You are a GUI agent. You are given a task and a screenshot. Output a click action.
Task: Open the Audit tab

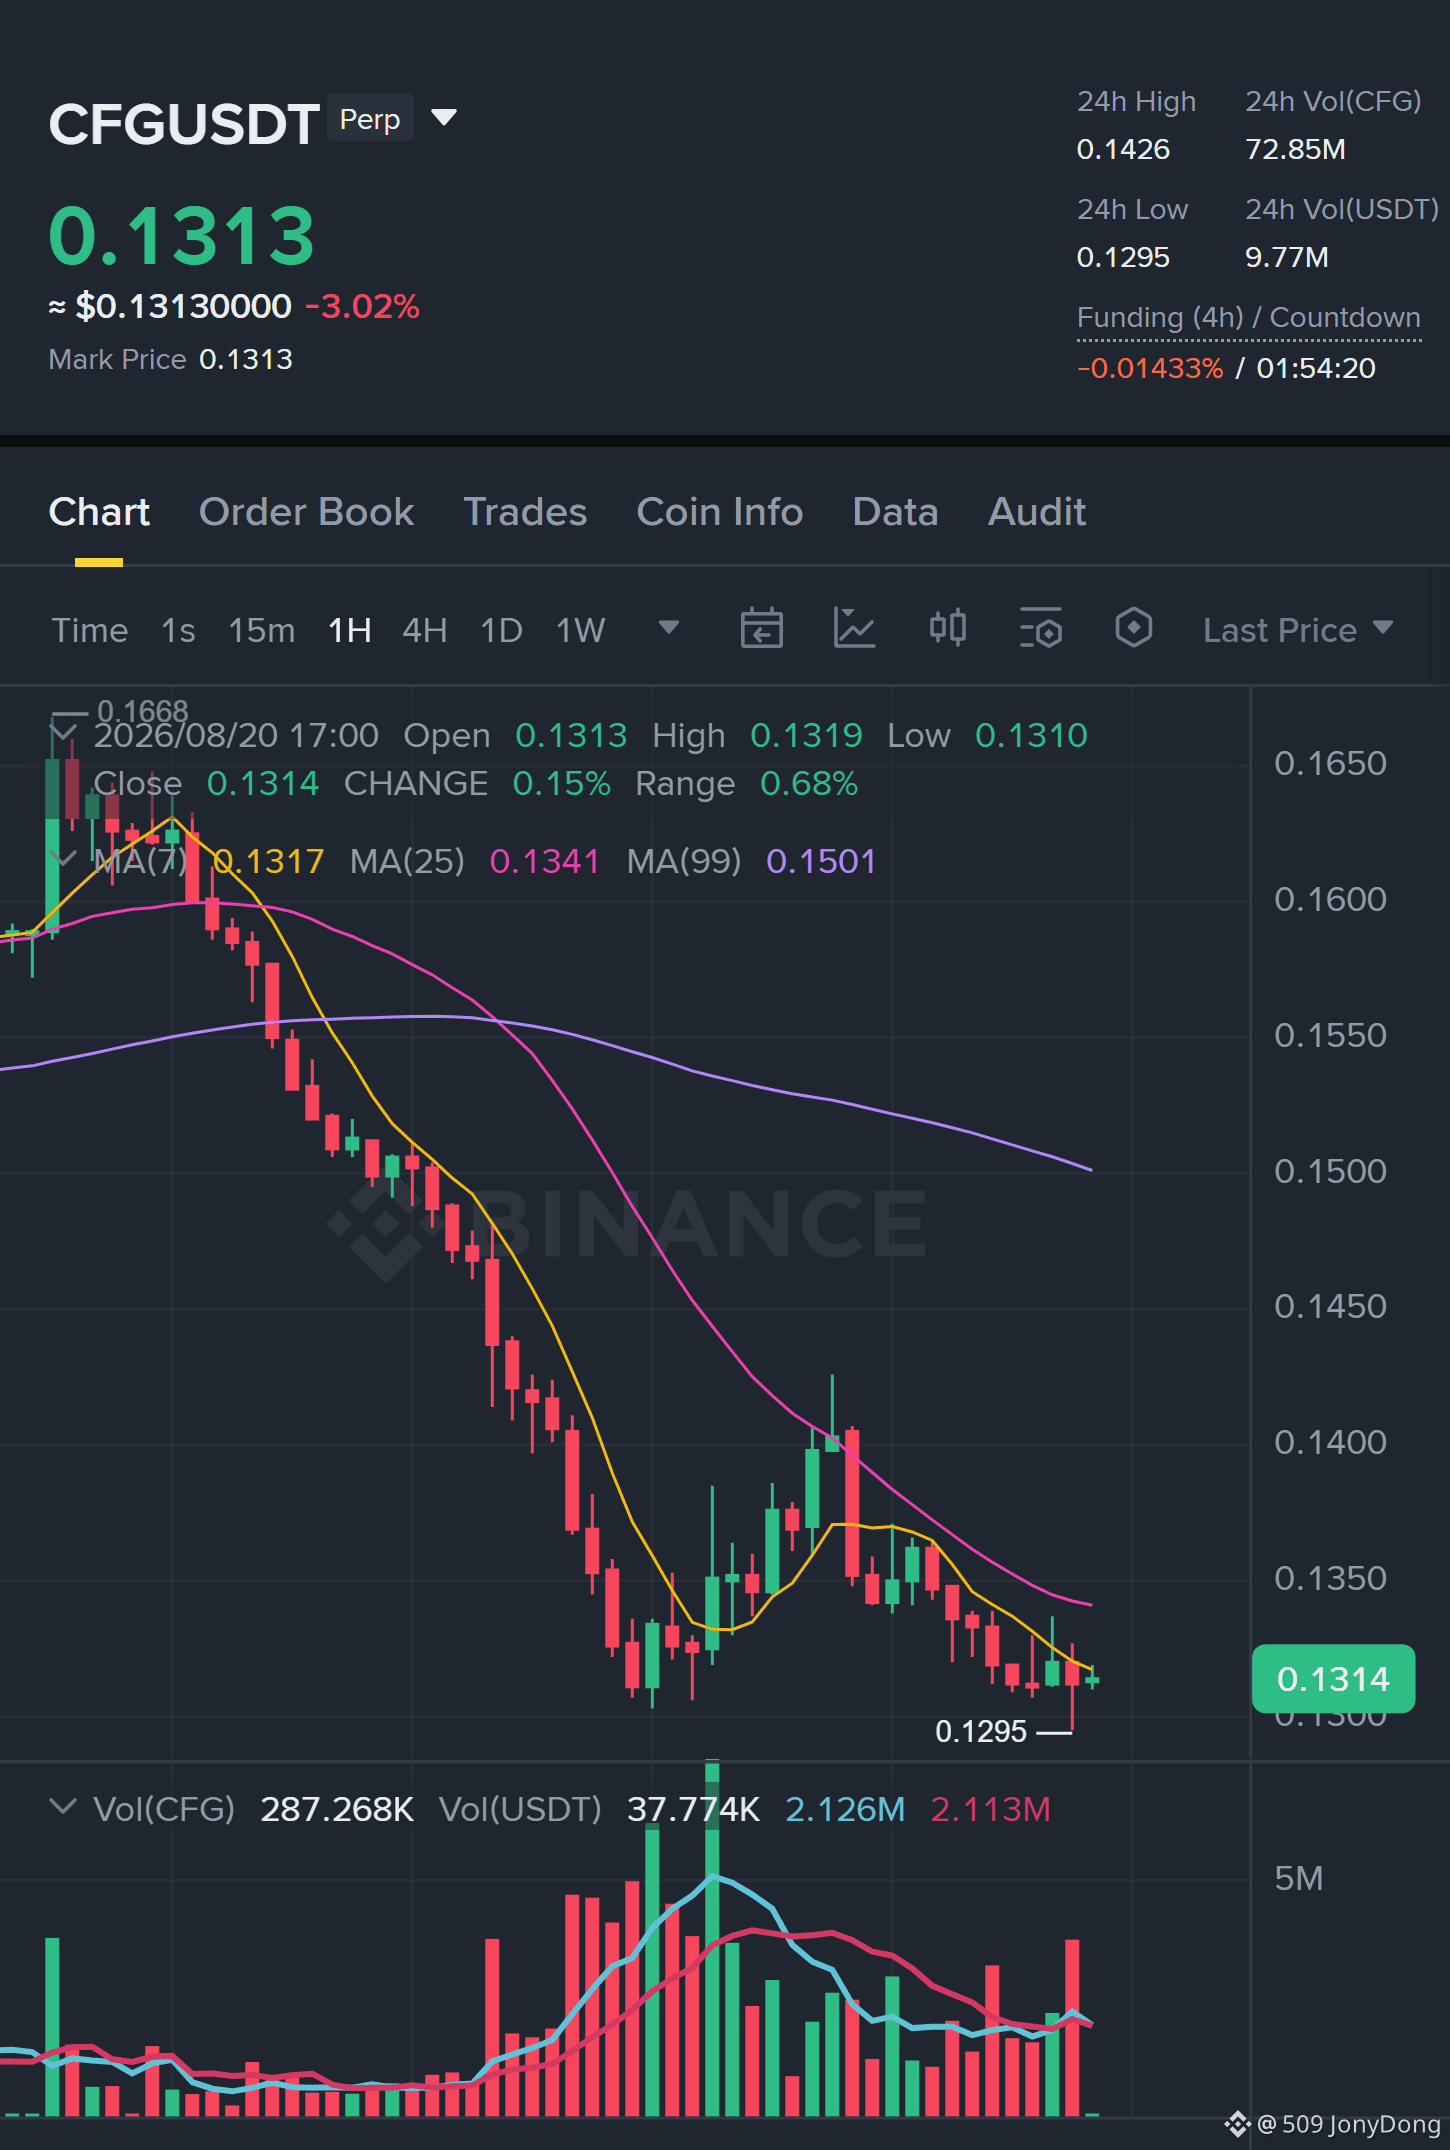pos(1037,512)
